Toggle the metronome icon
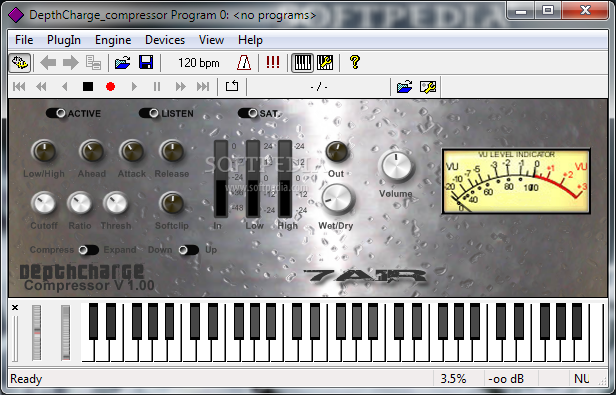This screenshot has height=395, width=616. [x=244, y=62]
